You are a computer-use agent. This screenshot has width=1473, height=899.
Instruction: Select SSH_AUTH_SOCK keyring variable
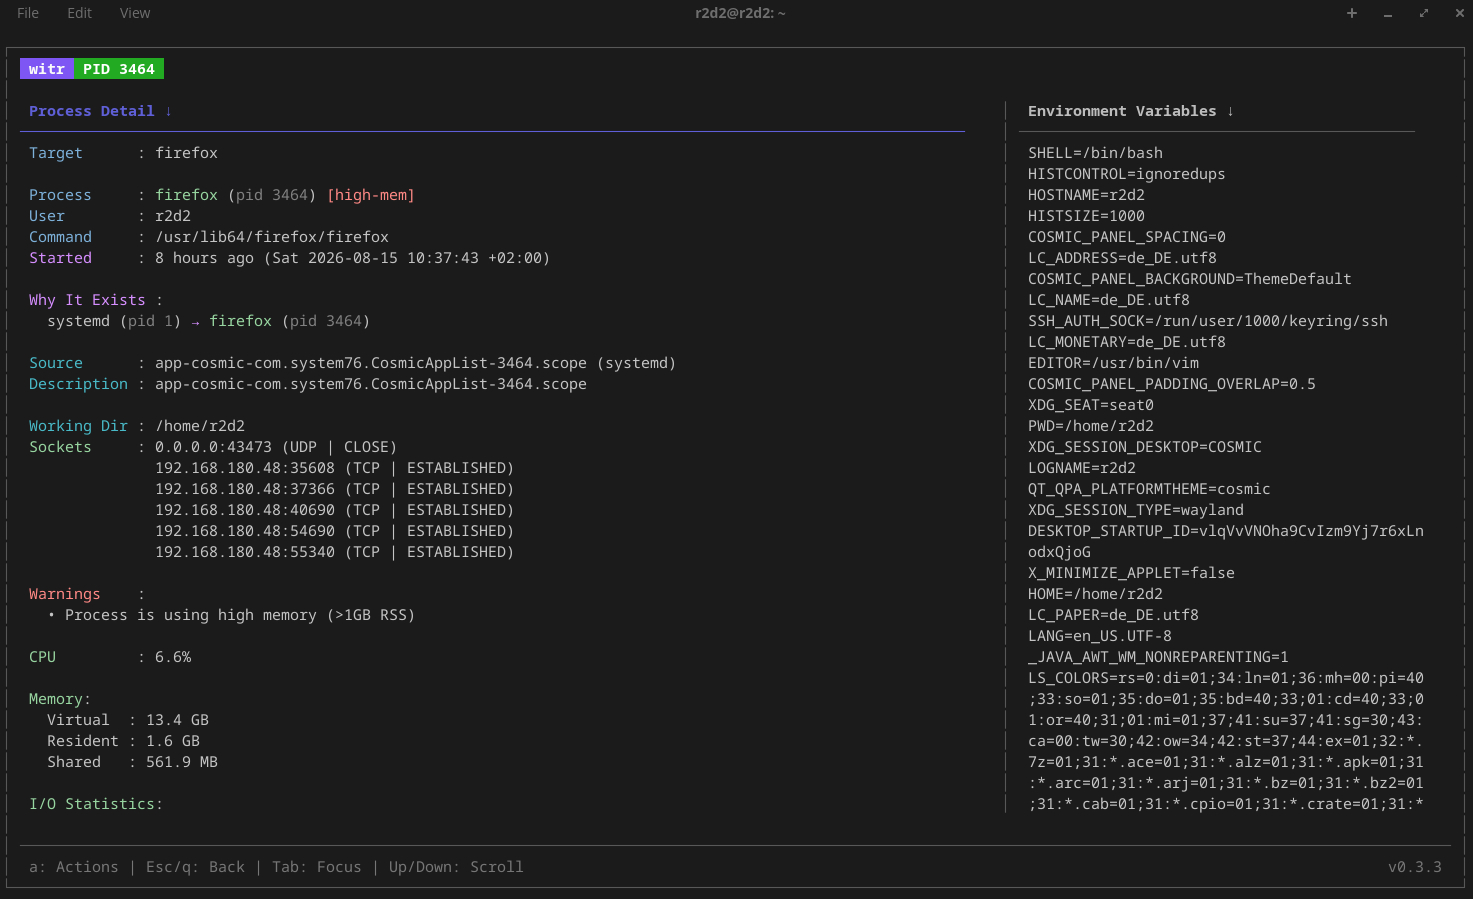tap(1208, 321)
